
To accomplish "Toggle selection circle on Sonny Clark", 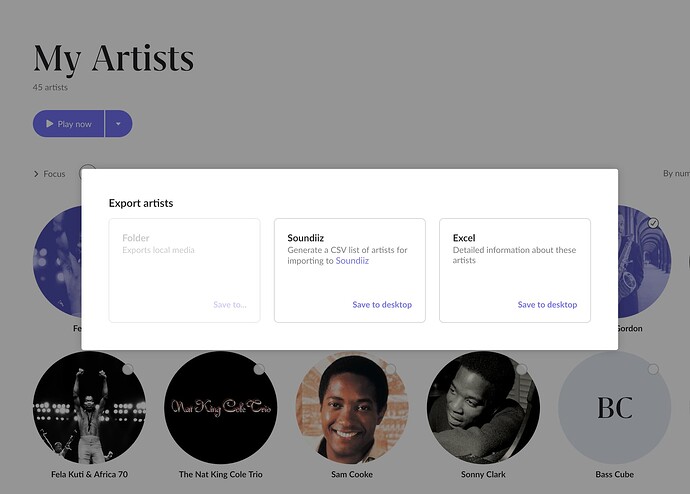I will tap(522, 370).
